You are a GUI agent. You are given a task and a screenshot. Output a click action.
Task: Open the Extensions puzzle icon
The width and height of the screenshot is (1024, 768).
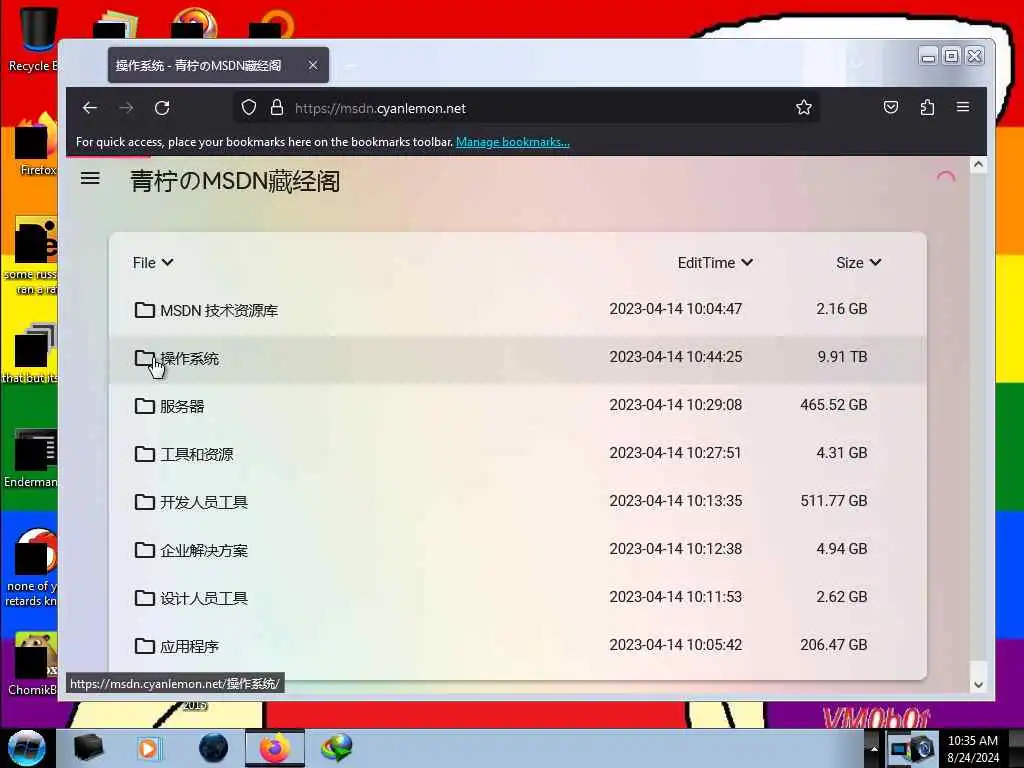(x=927, y=107)
